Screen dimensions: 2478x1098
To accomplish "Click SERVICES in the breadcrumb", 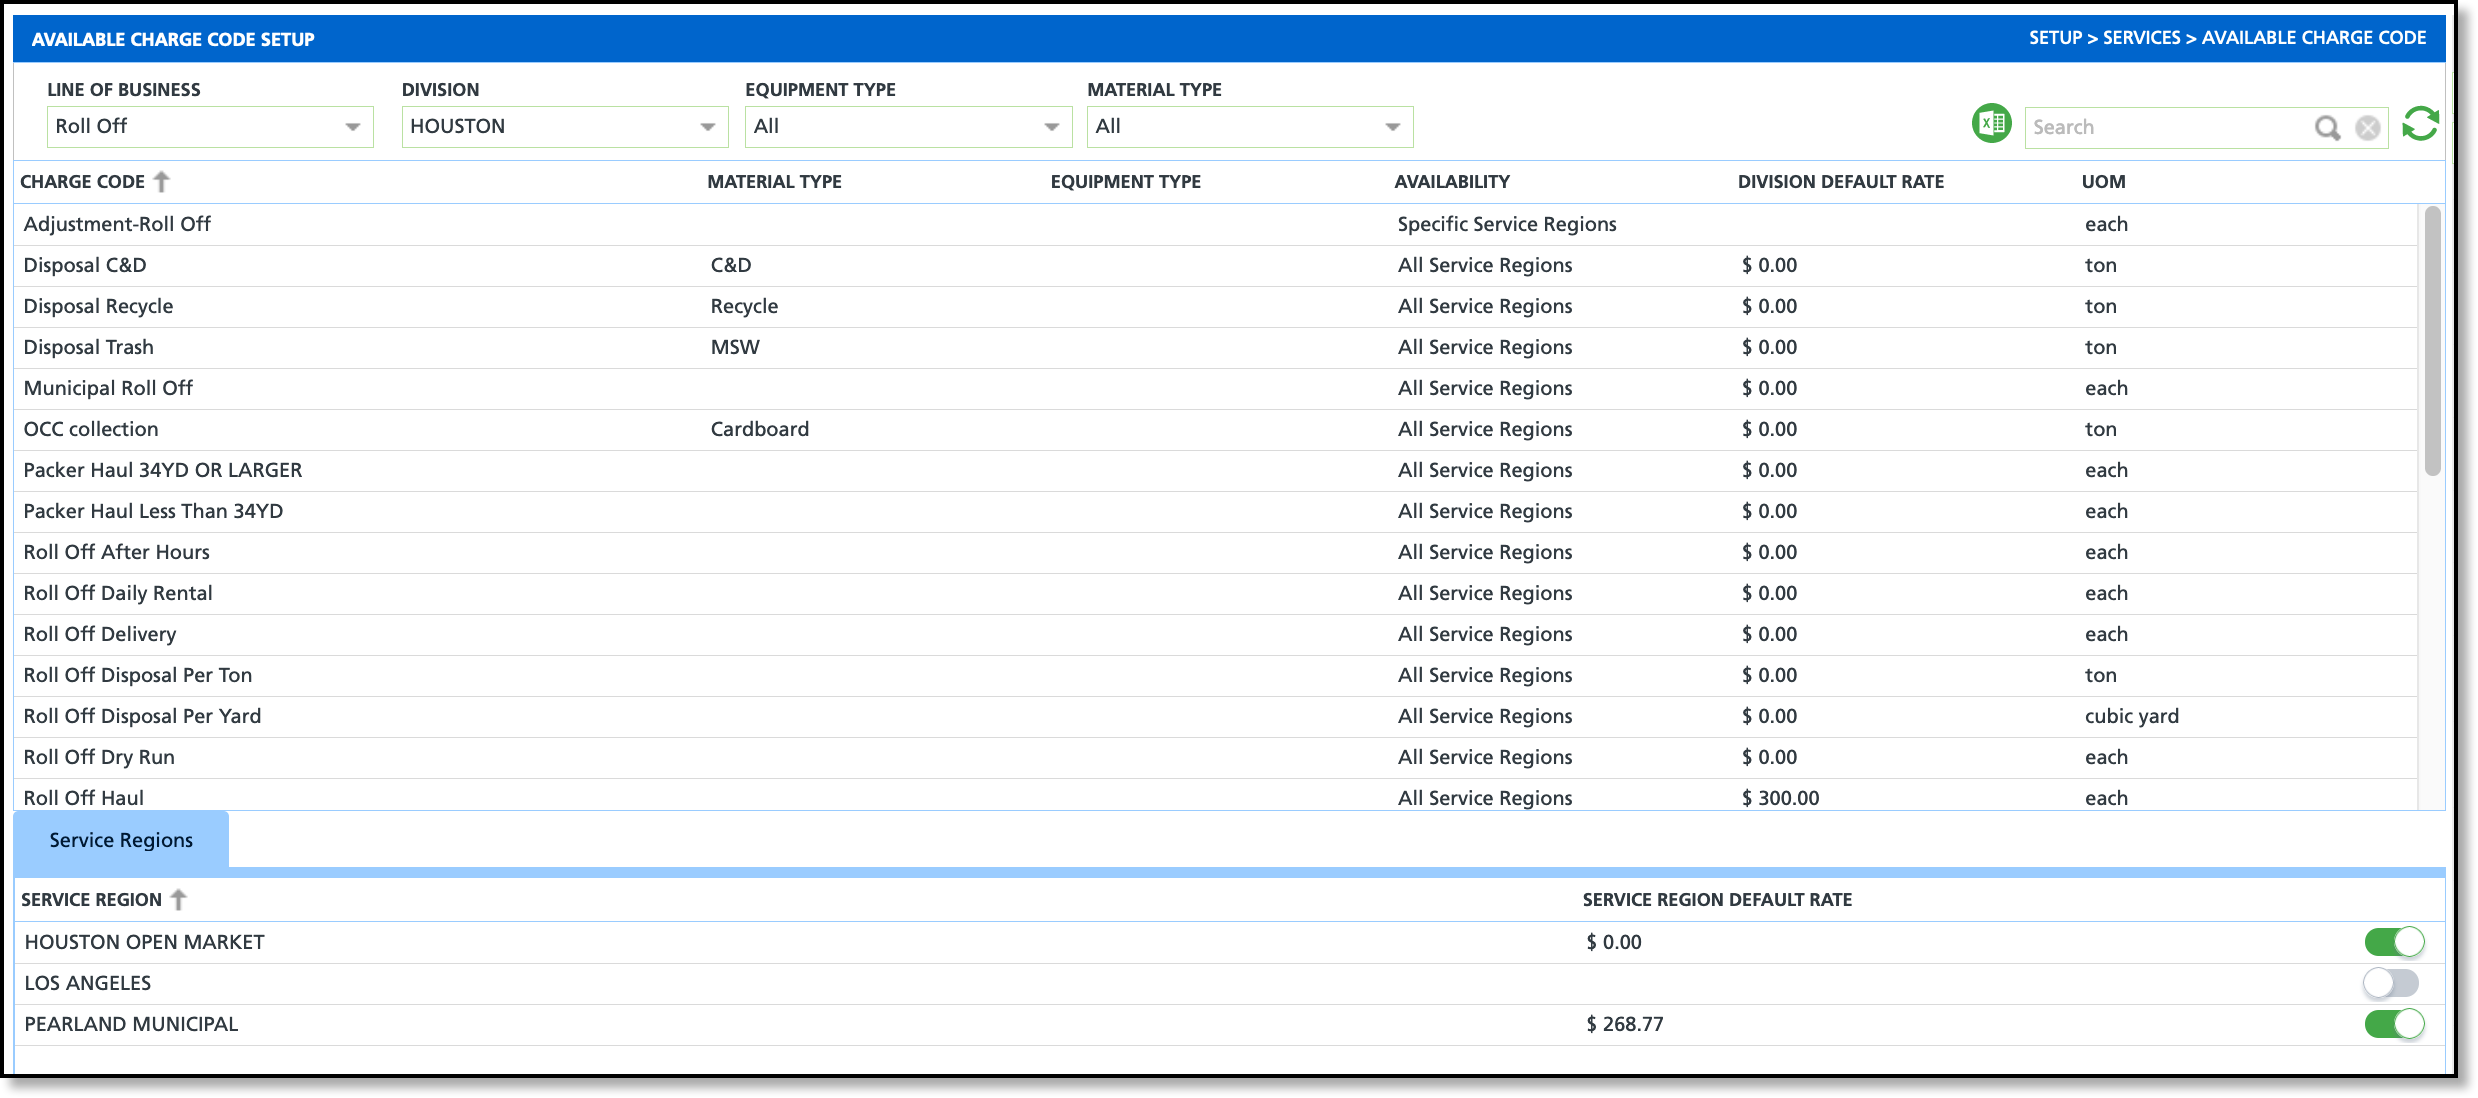I will [2141, 38].
